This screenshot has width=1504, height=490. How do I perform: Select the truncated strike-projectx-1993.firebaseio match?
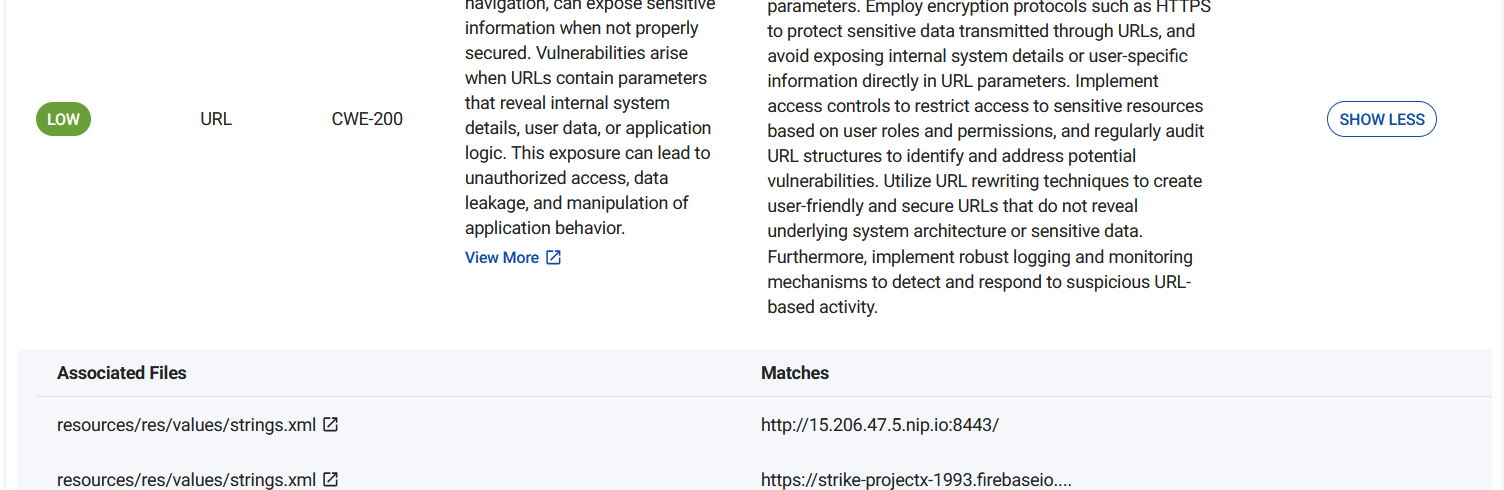915,479
